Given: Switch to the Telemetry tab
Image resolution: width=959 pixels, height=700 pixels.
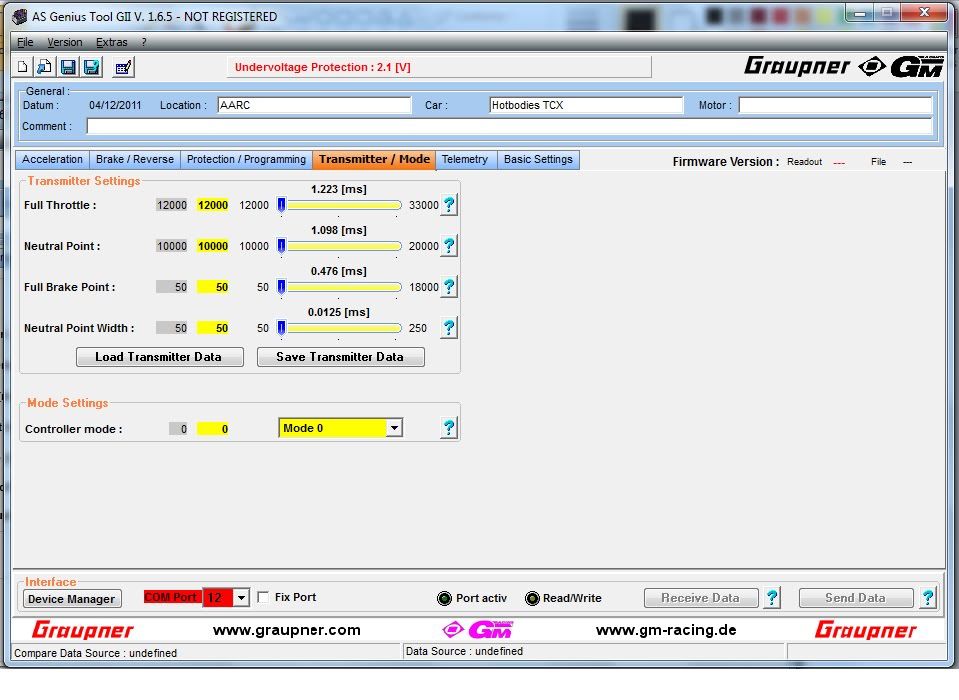Looking at the screenshot, I should pyautogui.click(x=465, y=160).
